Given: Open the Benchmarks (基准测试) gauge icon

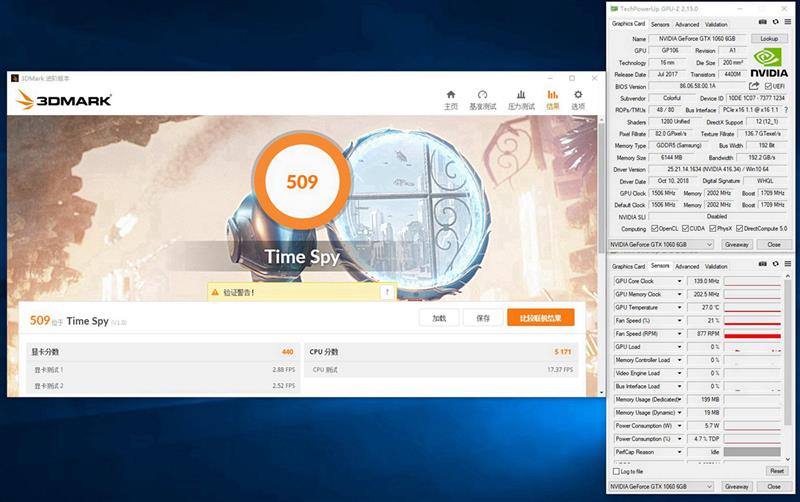Looking at the screenshot, I should click(482, 97).
